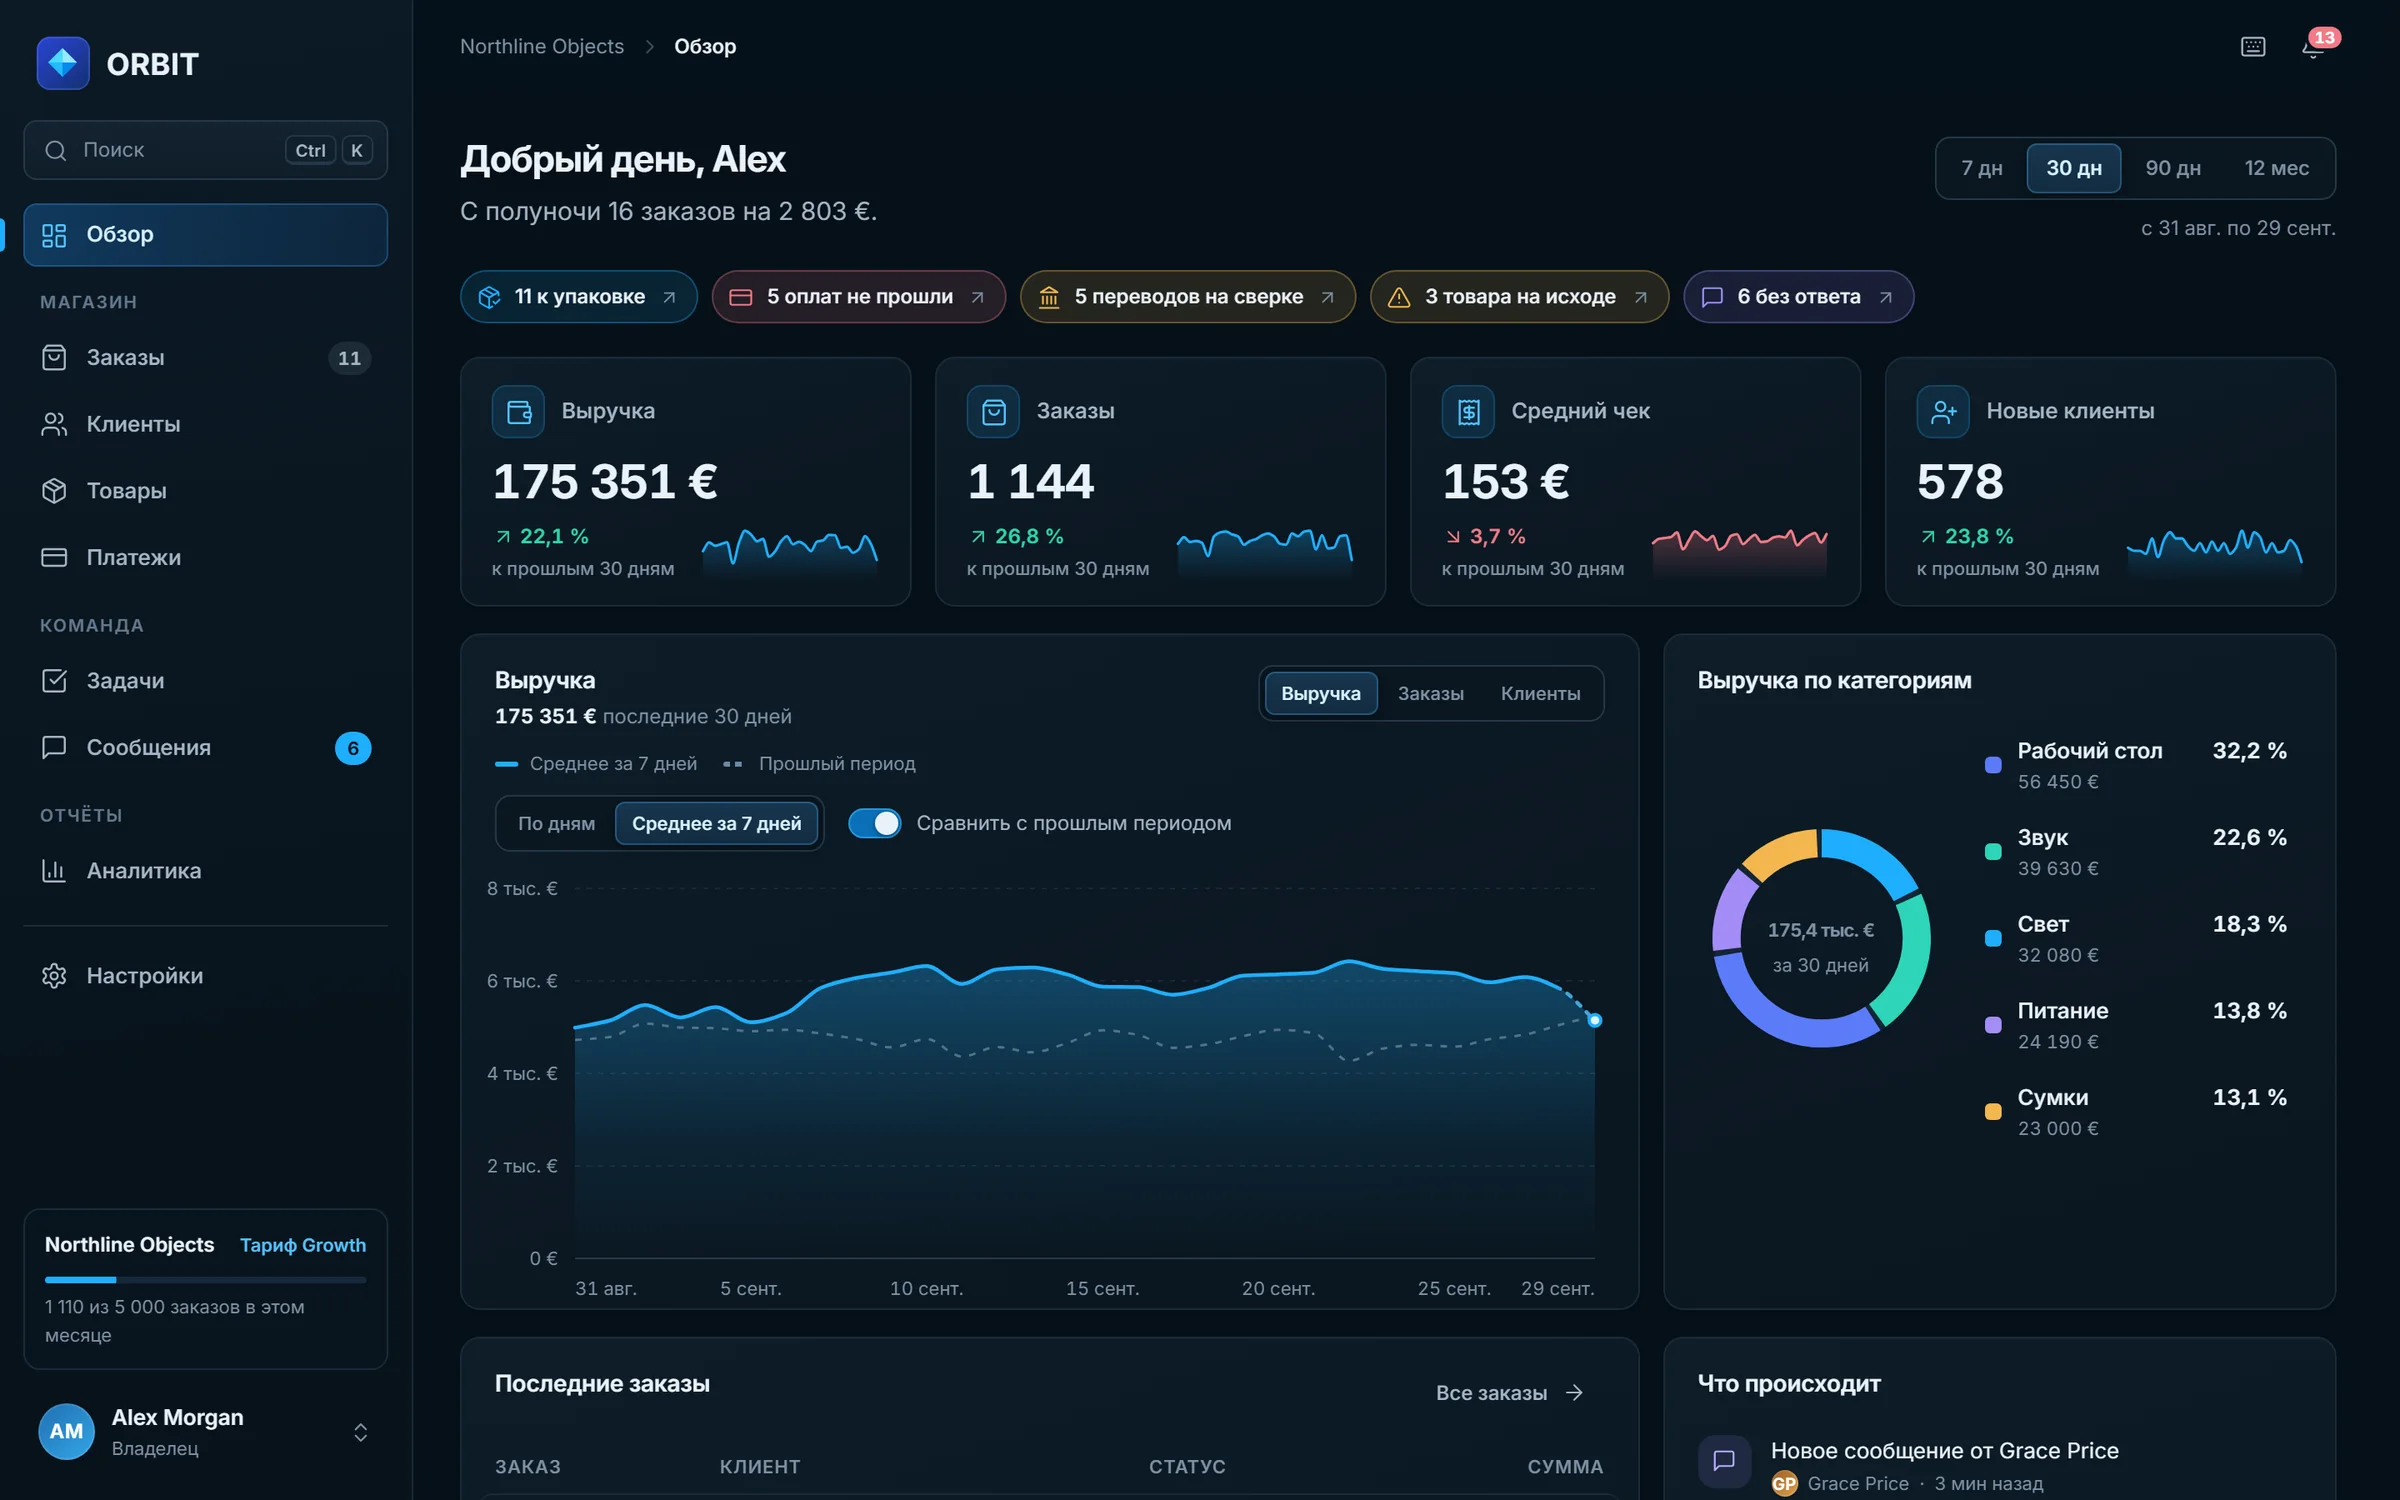
Task: Select Среднее за 7 дней chart mode
Action: click(716, 823)
